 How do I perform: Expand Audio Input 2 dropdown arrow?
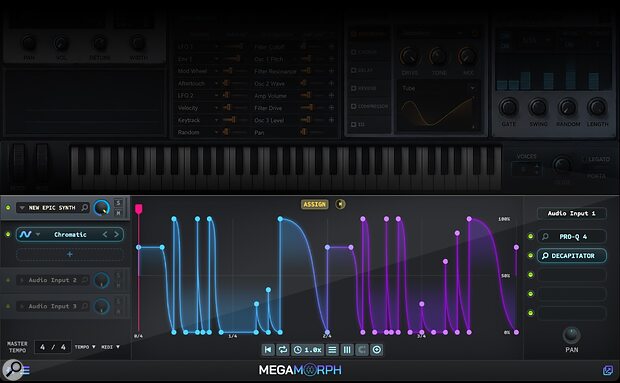pyautogui.click(x=22, y=280)
